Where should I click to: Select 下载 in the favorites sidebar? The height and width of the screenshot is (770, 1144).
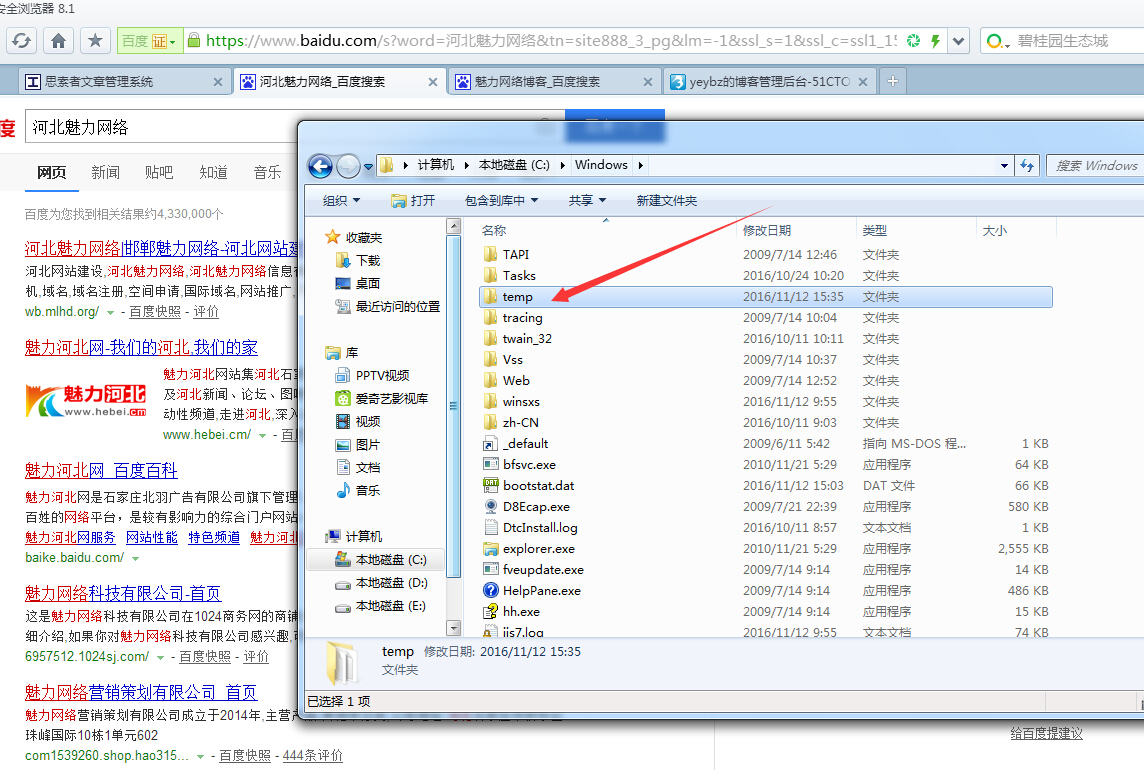point(358,261)
